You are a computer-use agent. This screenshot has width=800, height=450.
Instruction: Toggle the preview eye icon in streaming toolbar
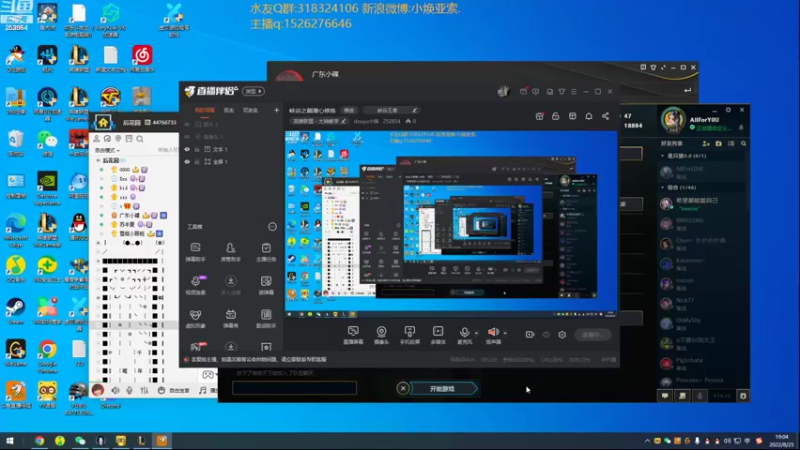546,335
